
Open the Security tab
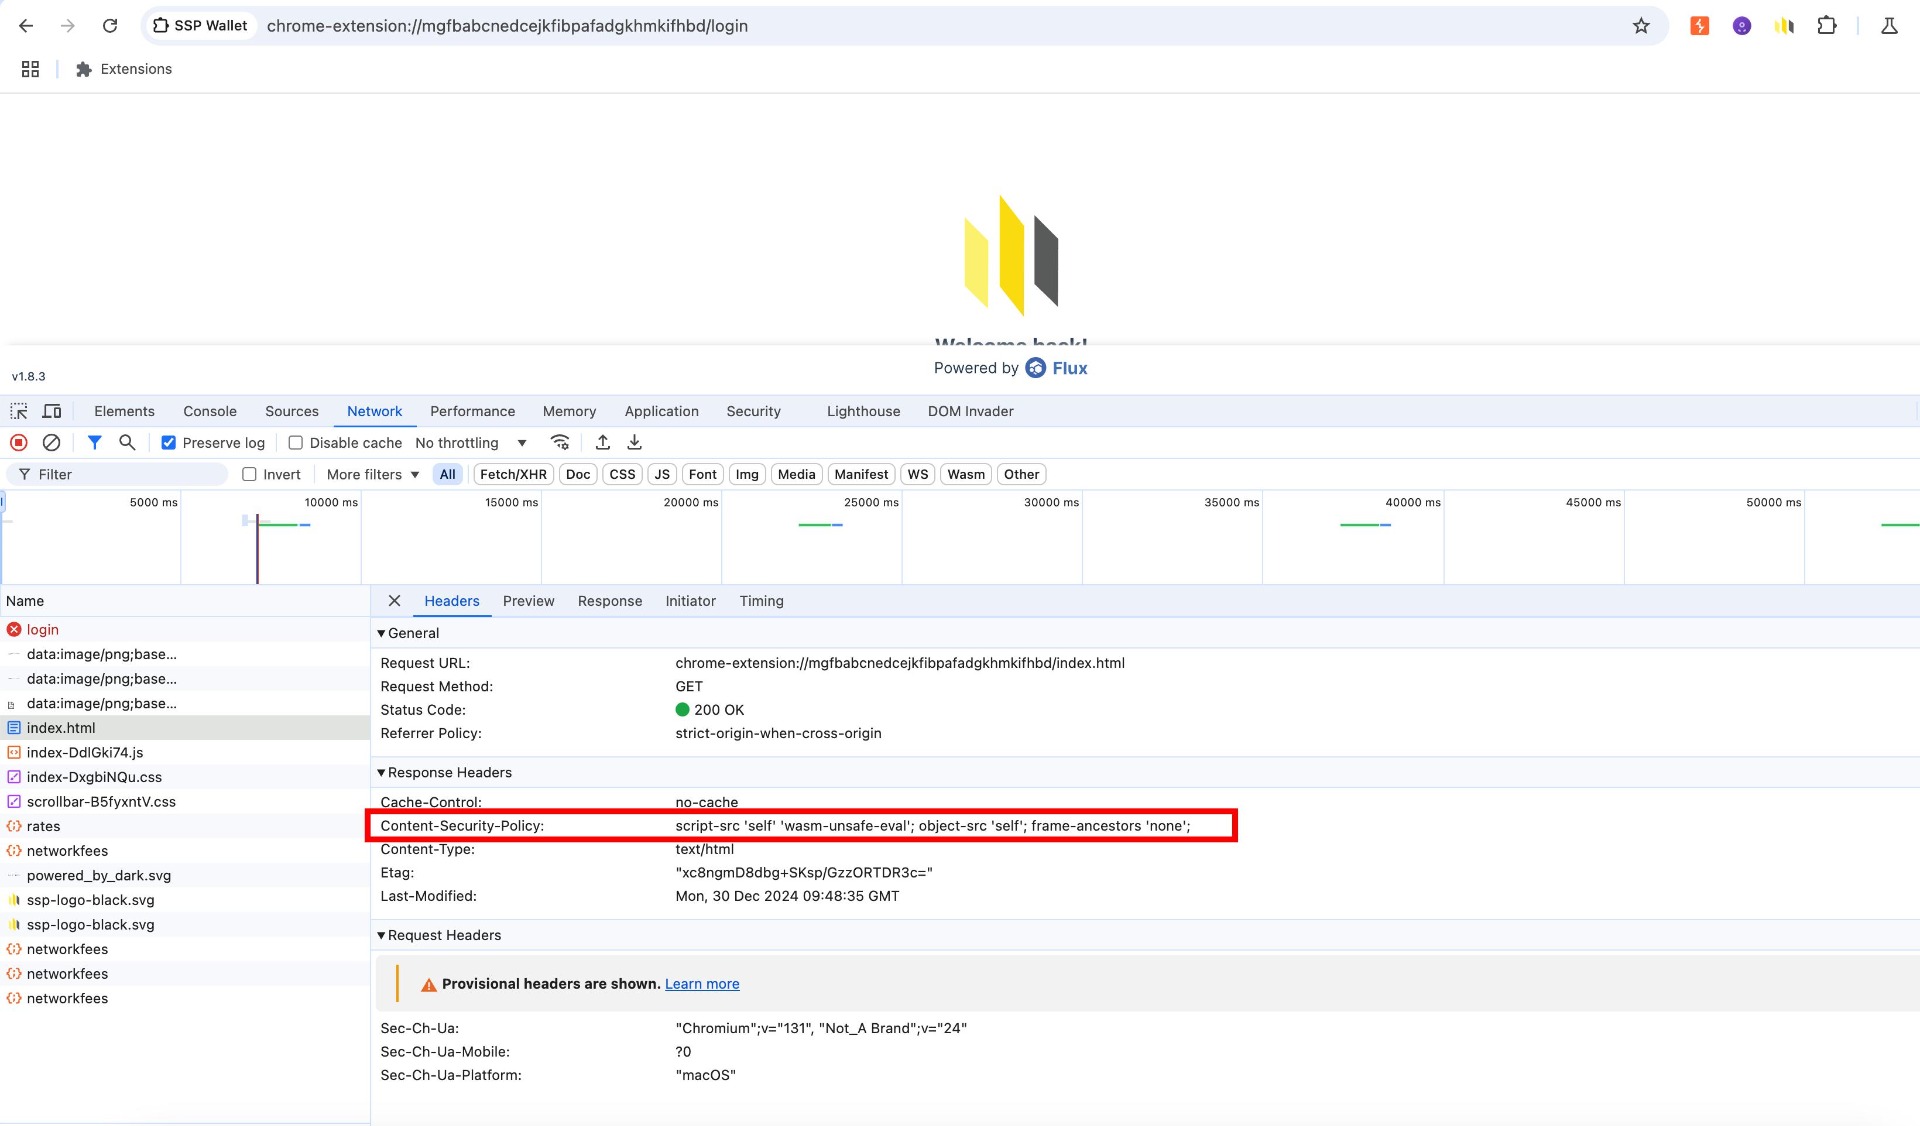[753, 411]
